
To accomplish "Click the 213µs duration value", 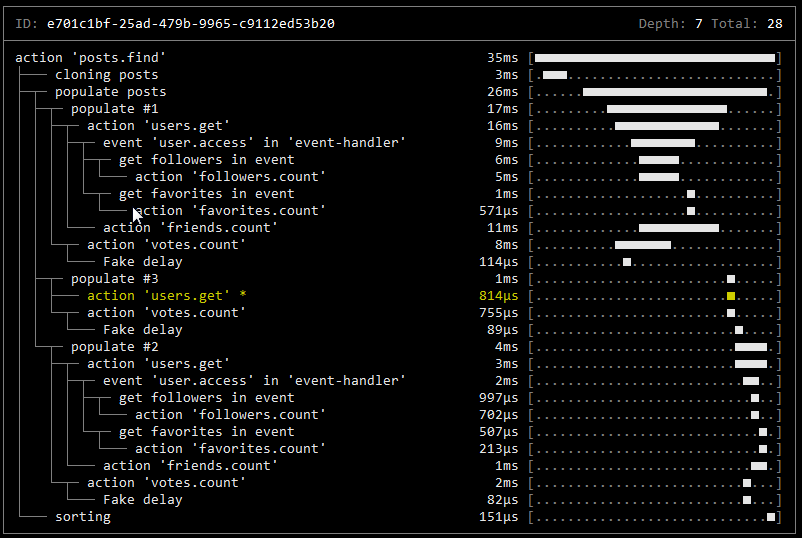I will coord(499,449).
